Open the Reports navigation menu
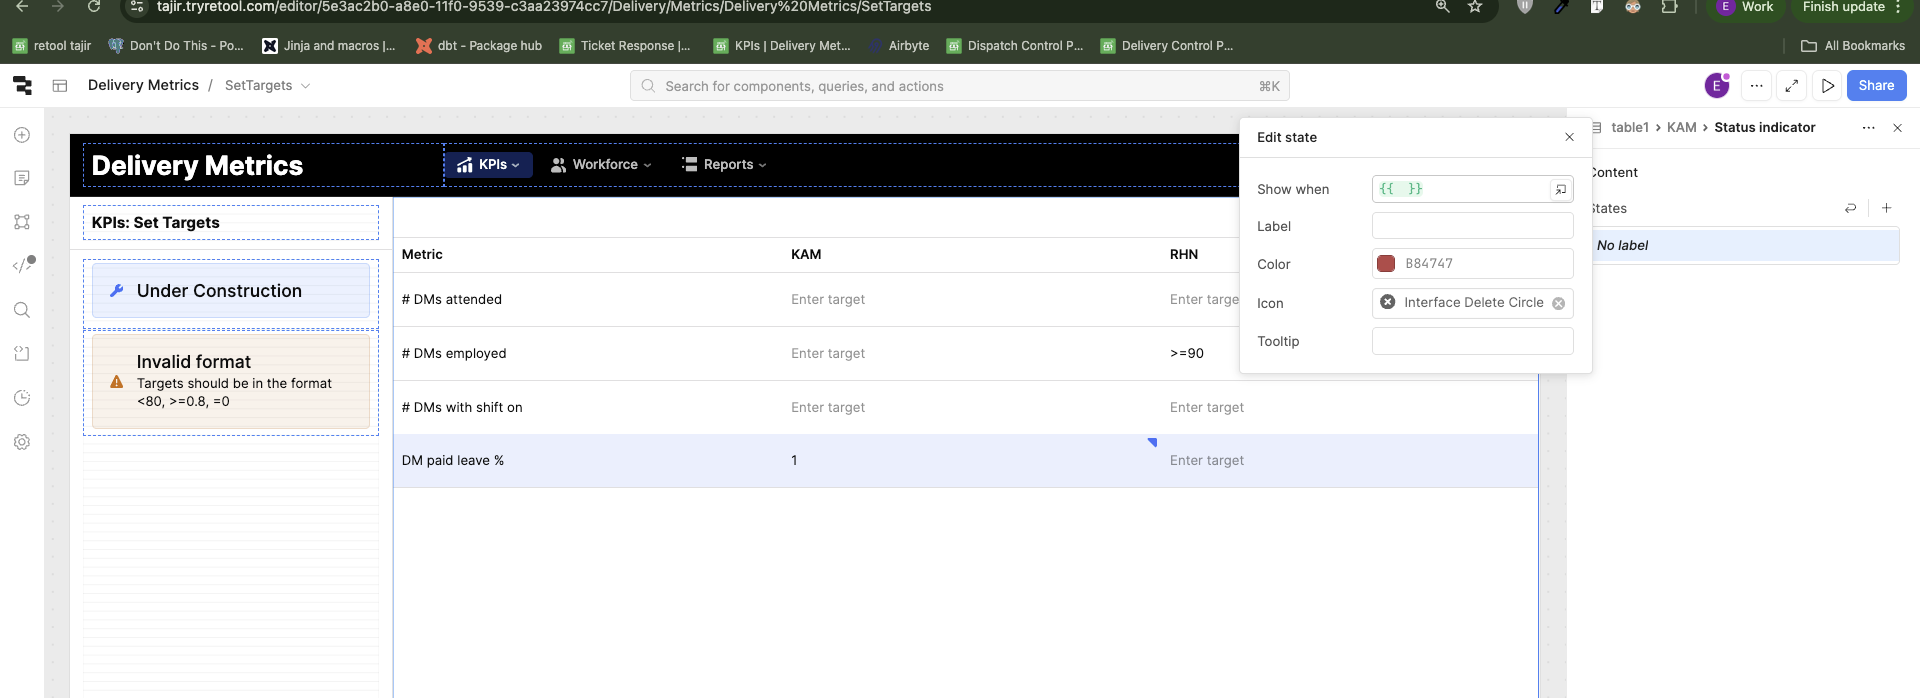This screenshot has height=698, width=1920. [724, 165]
